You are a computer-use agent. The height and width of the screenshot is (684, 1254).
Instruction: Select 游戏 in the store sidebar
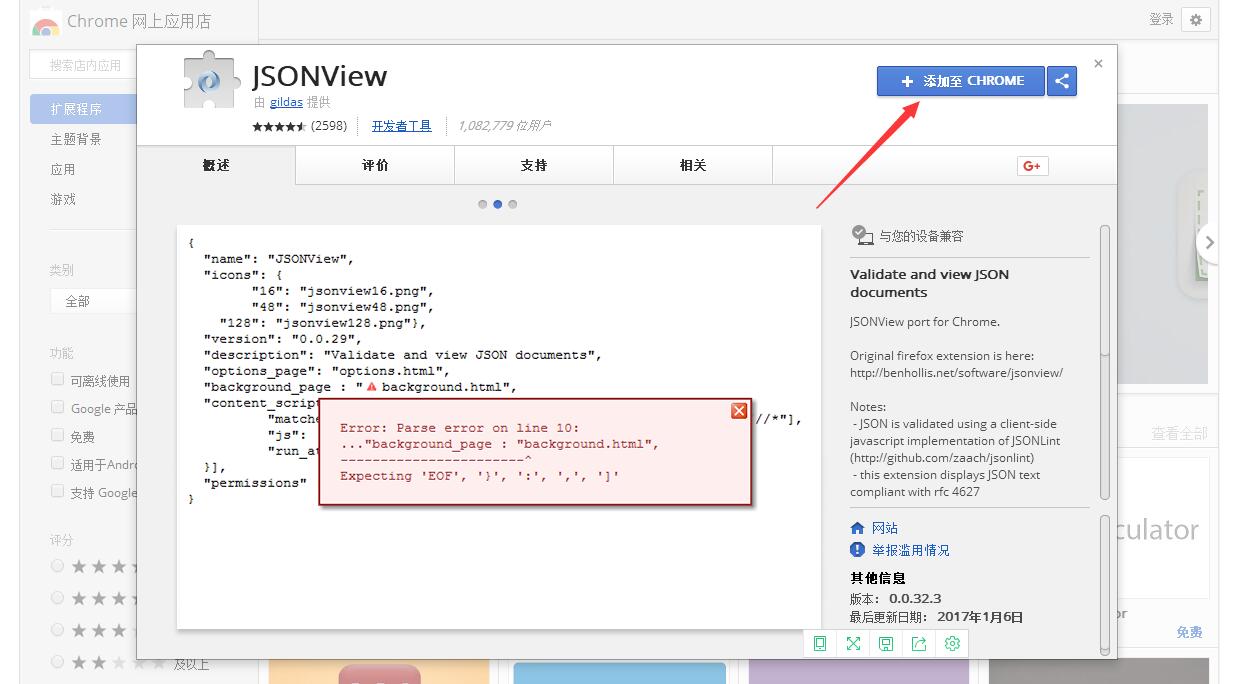coord(63,199)
